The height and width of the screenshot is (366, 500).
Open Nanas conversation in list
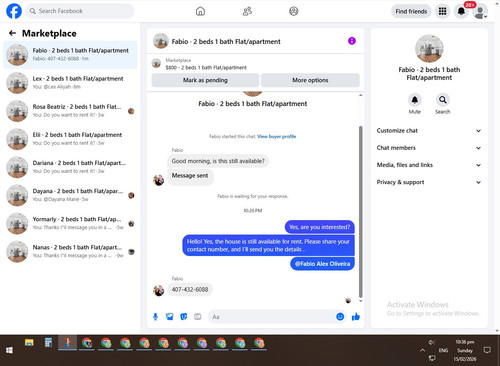[x=70, y=251]
